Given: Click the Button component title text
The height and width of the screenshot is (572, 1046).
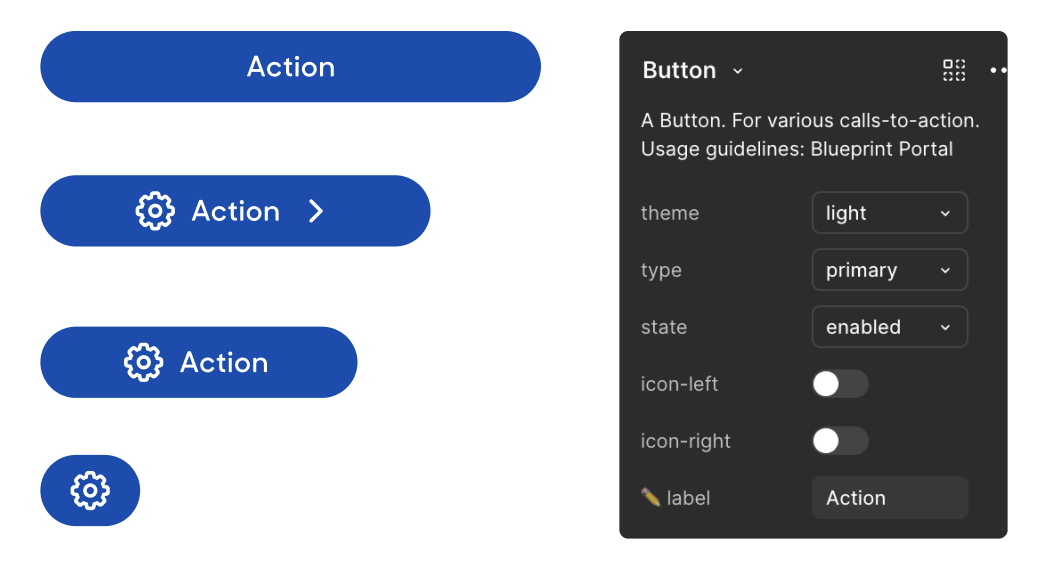Looking at the screenshot, I should click(679, 71).
